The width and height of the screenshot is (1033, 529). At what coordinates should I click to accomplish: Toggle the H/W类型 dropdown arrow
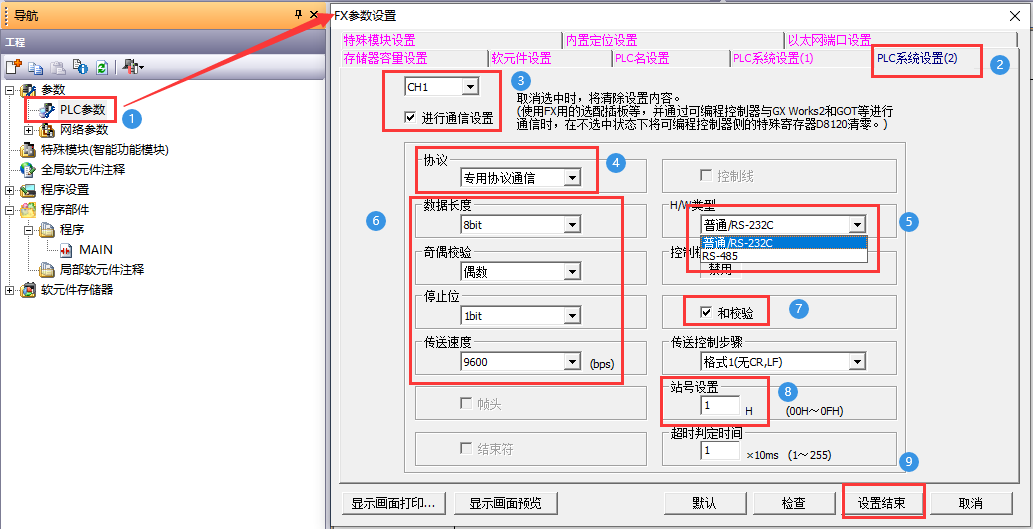(856, 225)
